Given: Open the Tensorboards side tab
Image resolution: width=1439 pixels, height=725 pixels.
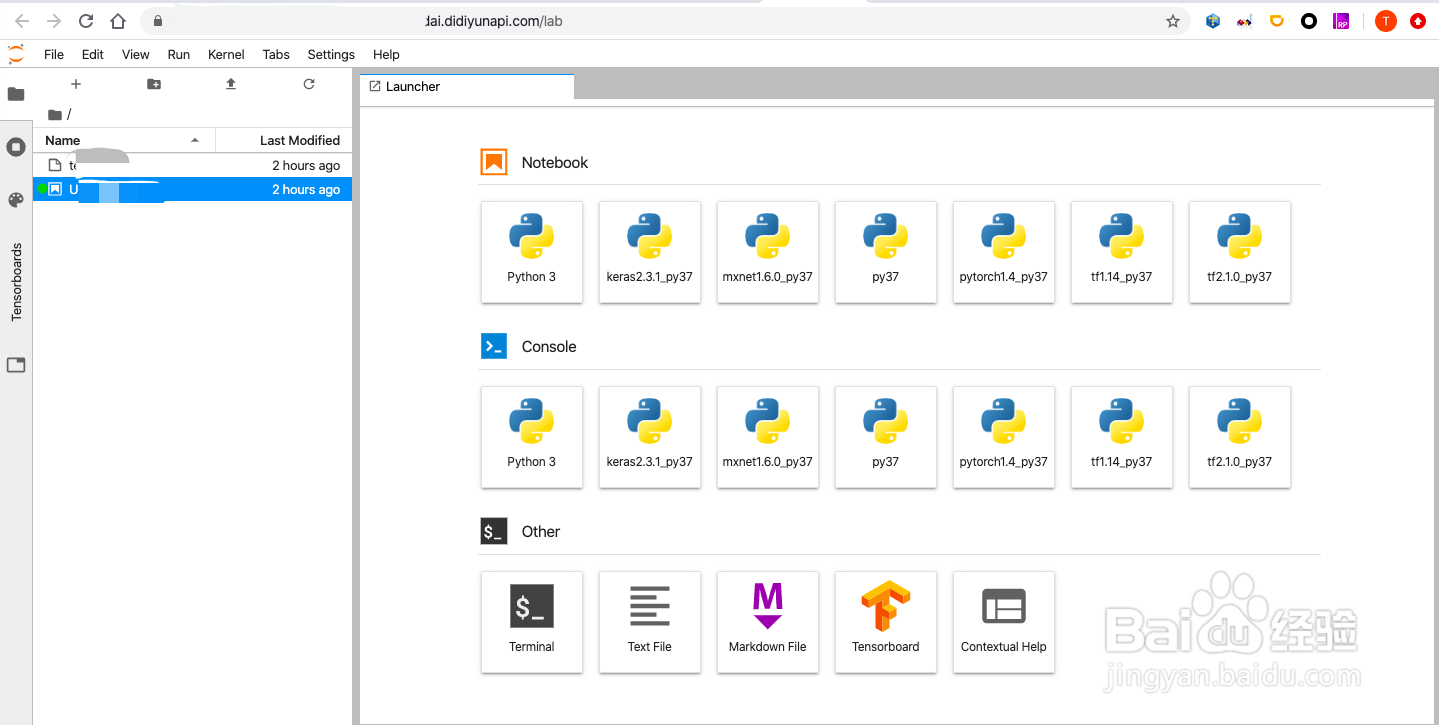Looking at the screenshot, I should point(16,282).
